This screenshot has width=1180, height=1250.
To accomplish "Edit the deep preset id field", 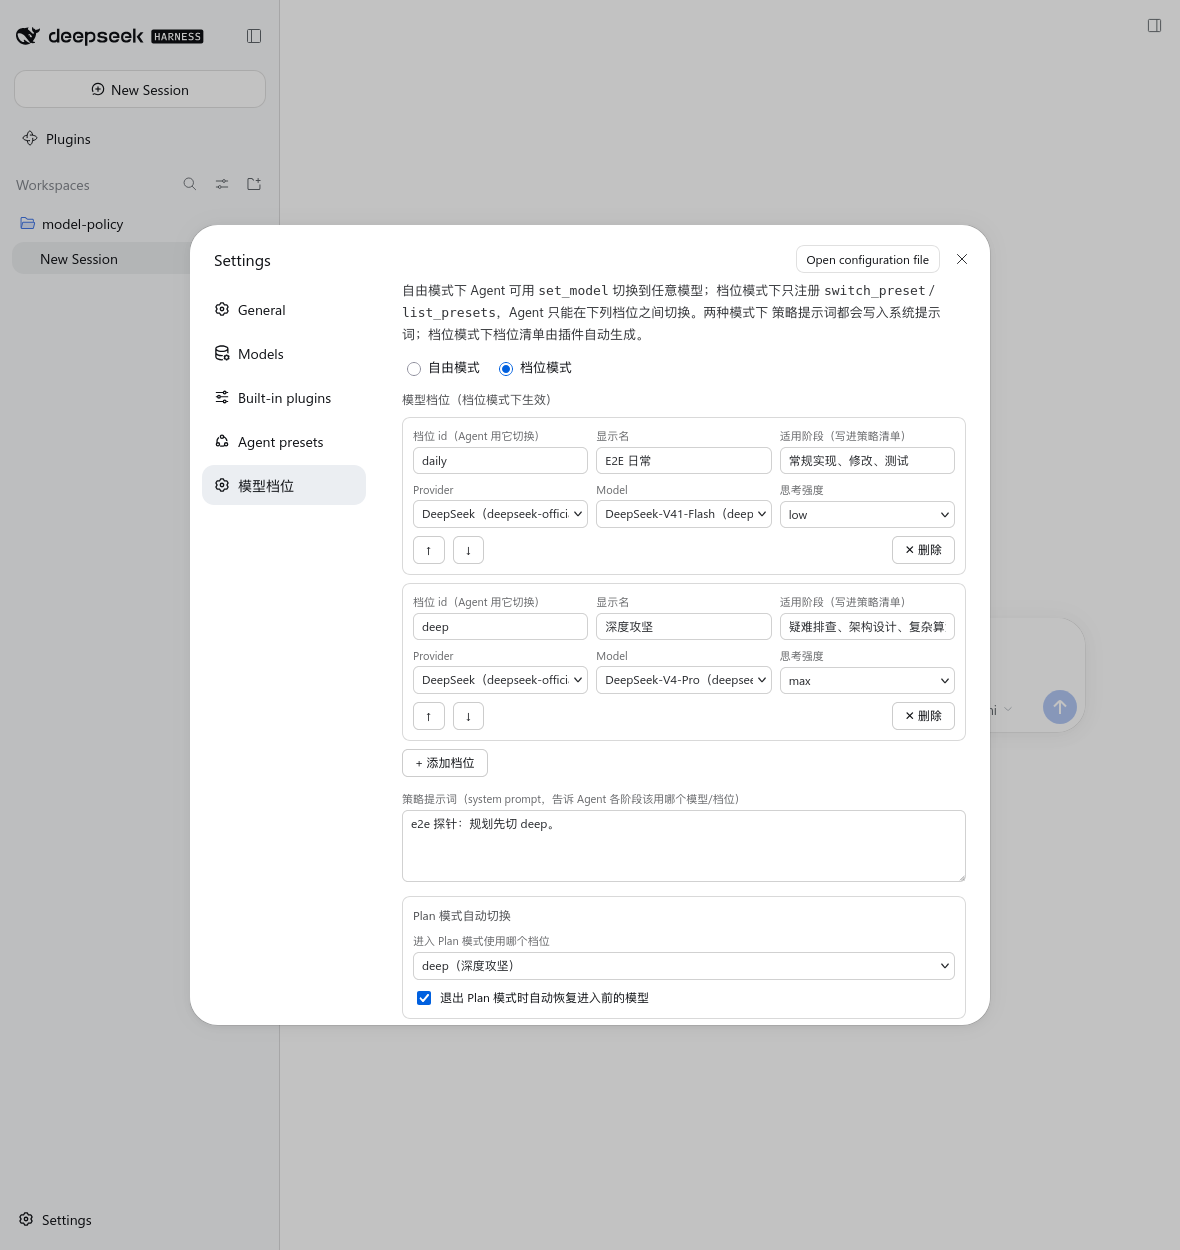I will click(500, 626).
